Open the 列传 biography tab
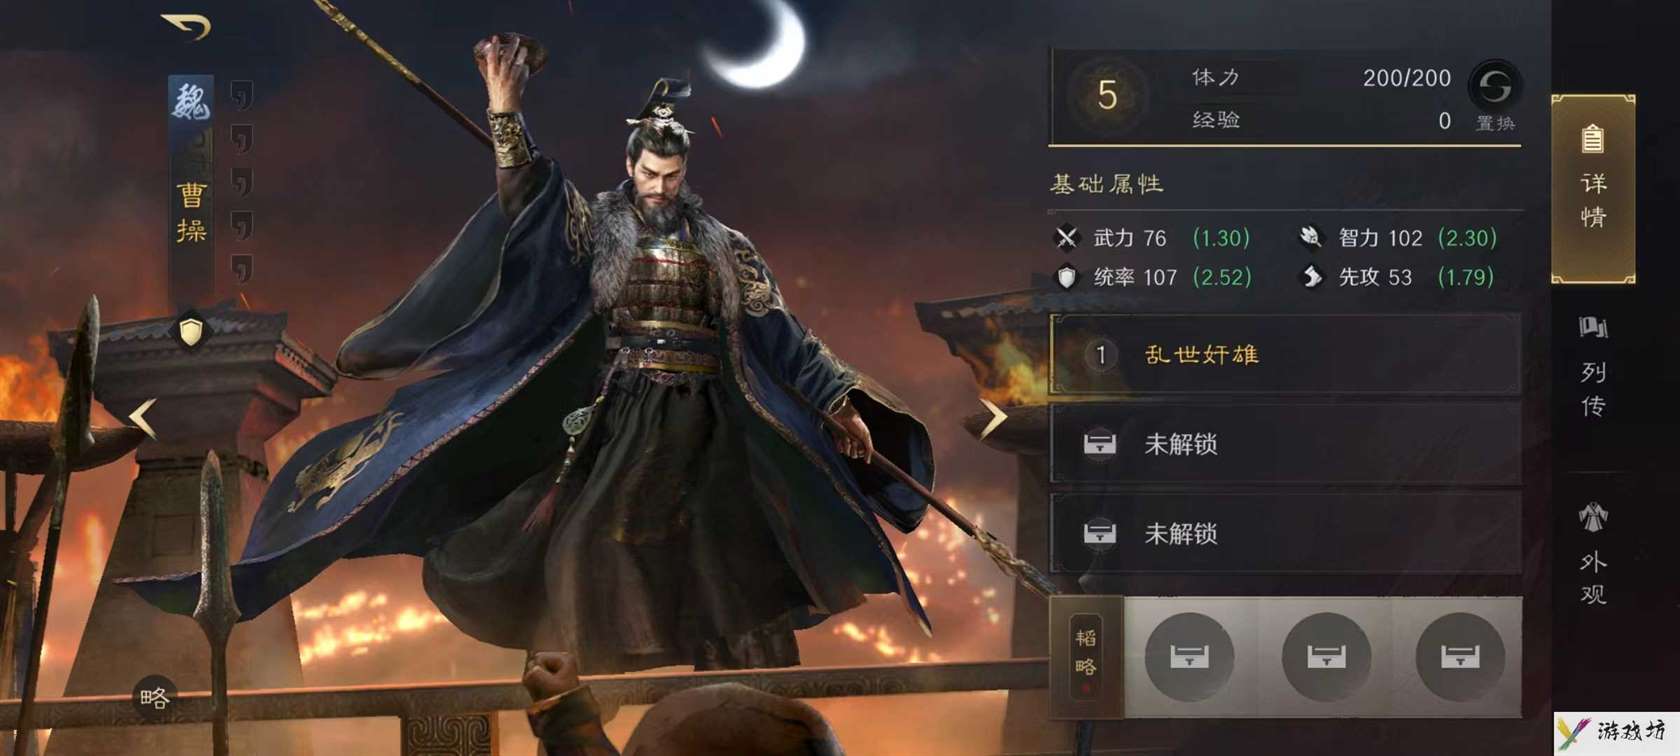Image resolution: width=1680 pixels, height=756 pixels. pos(1593,368)
